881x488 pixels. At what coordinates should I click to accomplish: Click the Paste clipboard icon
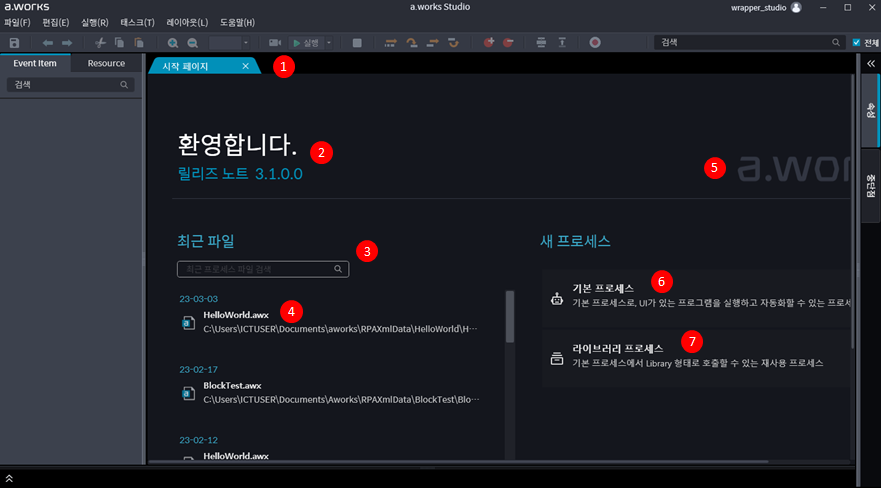[139, 43]
